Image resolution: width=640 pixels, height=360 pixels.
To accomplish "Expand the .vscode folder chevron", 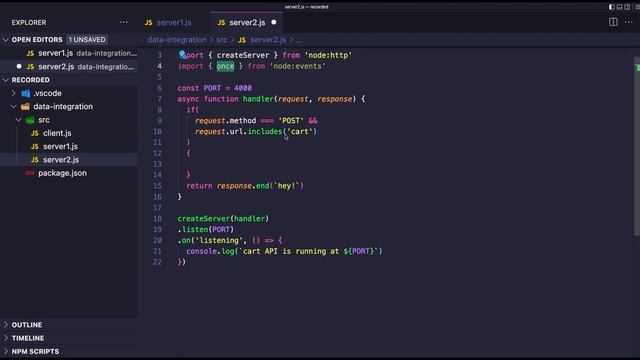I will (x=13, y=93).
